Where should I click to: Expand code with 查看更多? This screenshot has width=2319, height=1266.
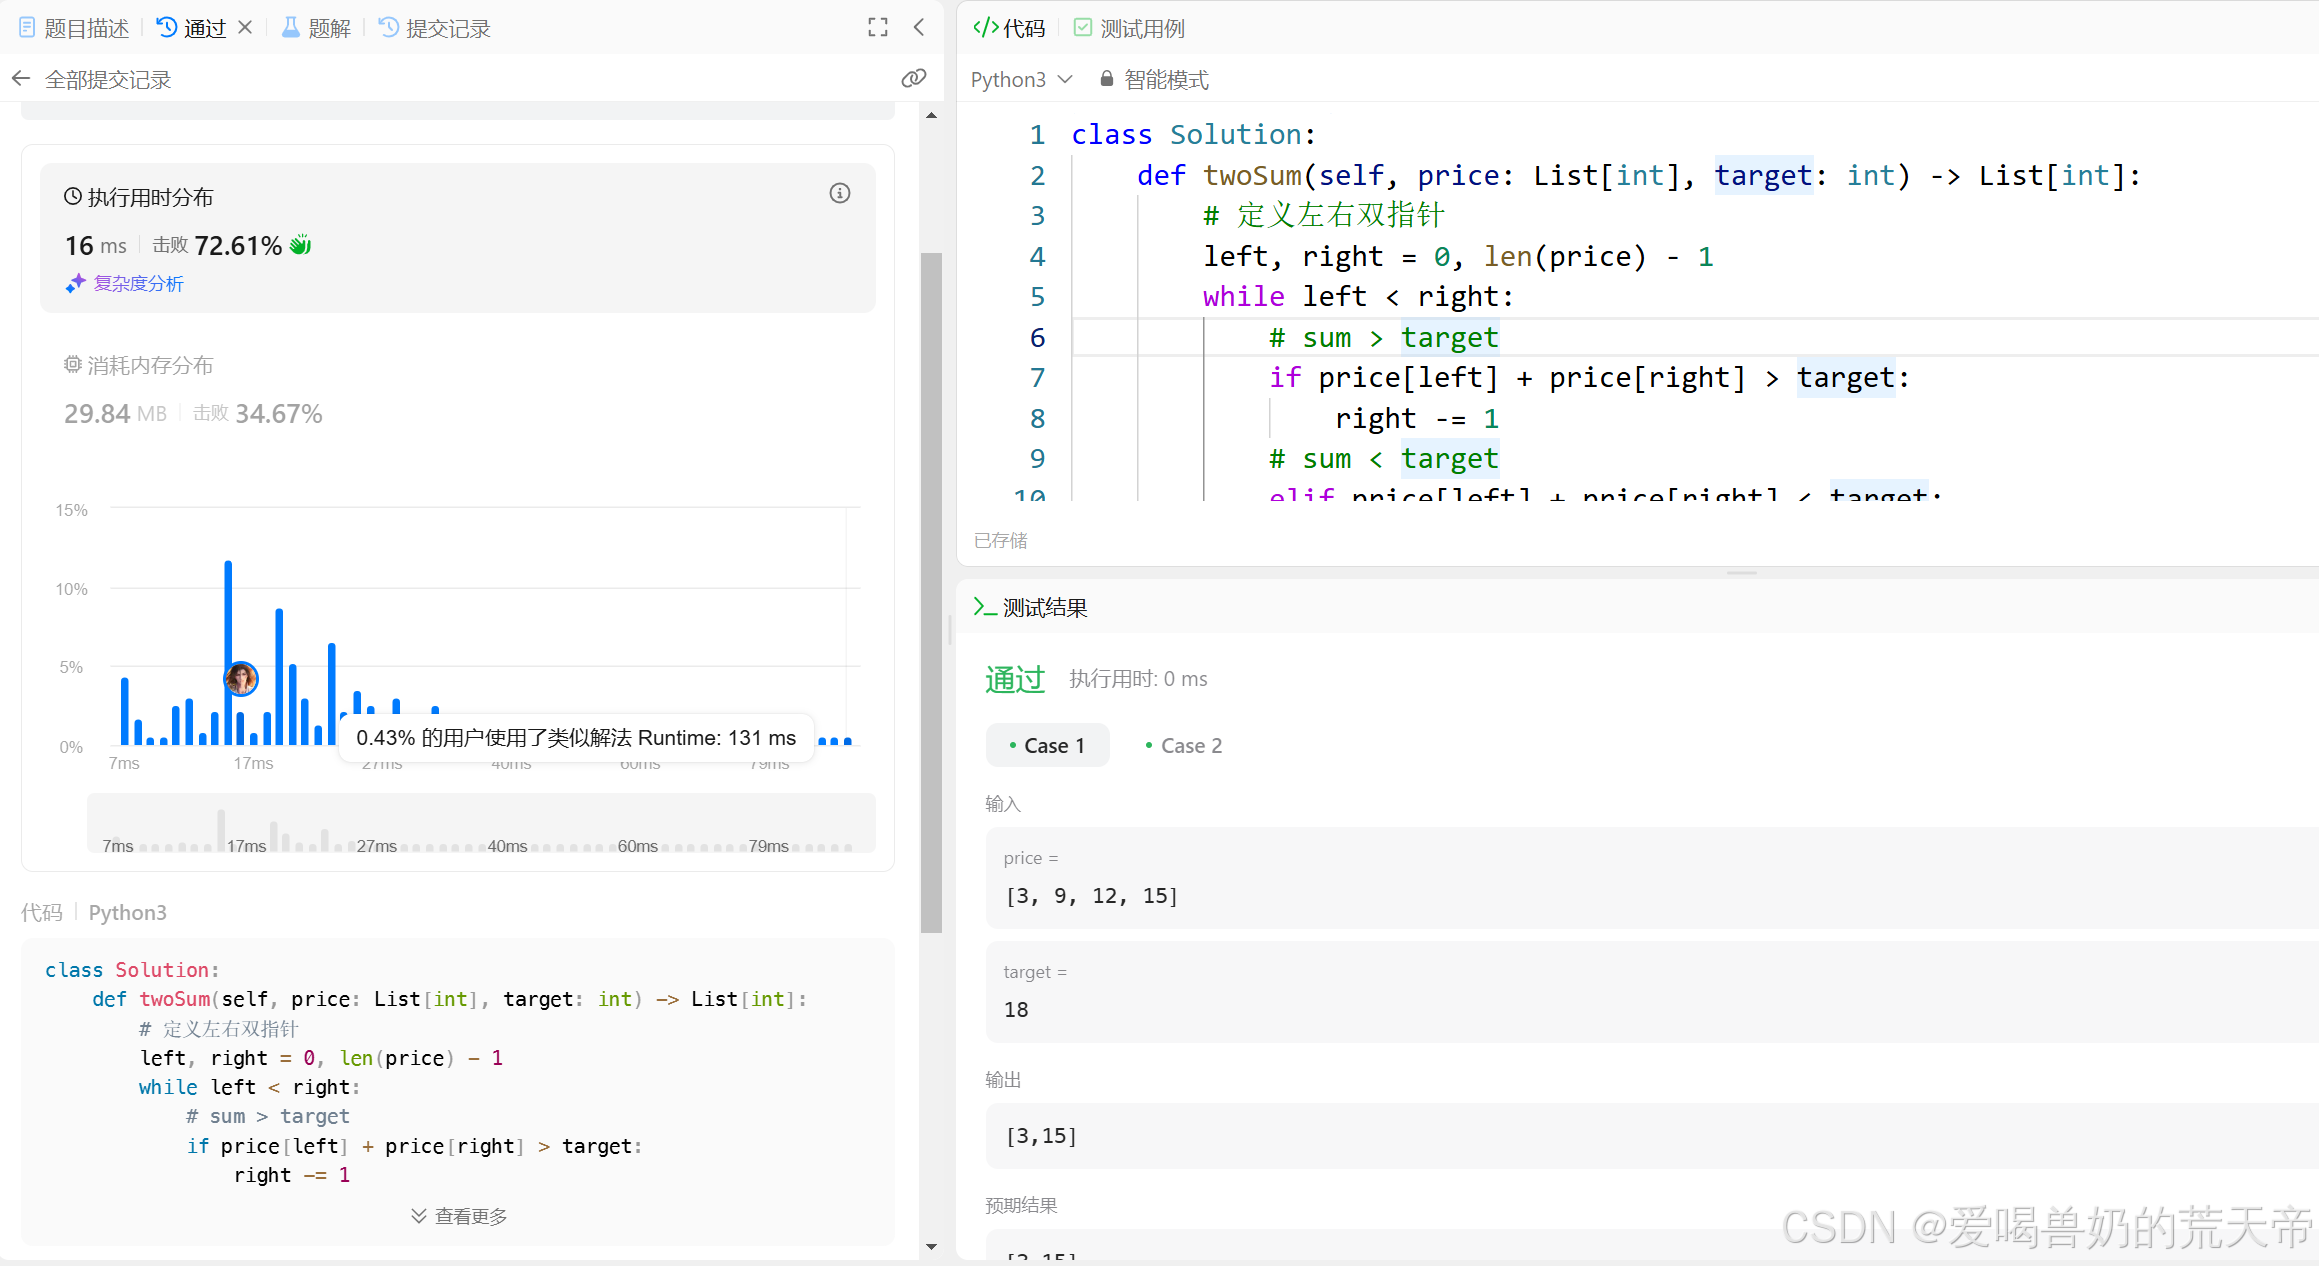tap(459, 1216)
